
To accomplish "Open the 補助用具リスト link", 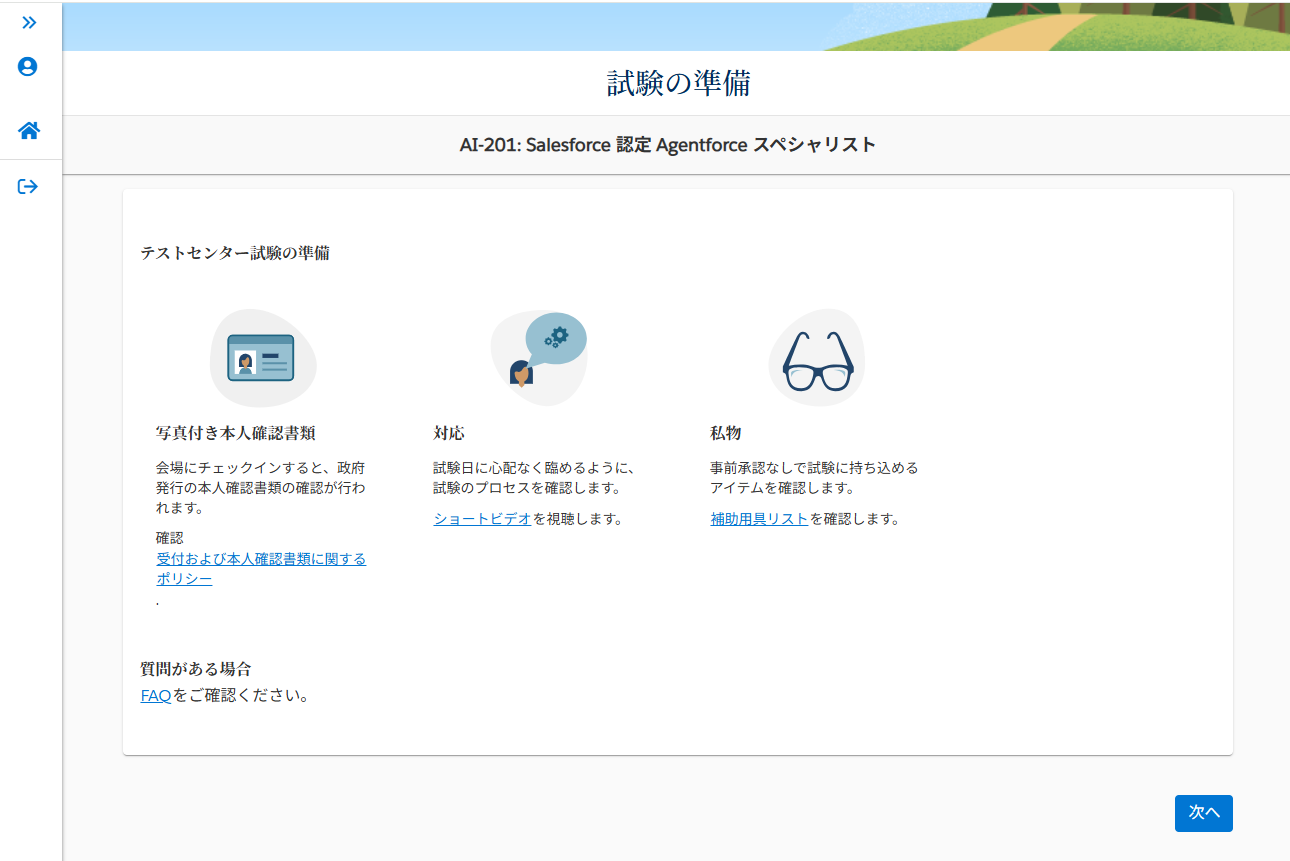I will (759, 519).
